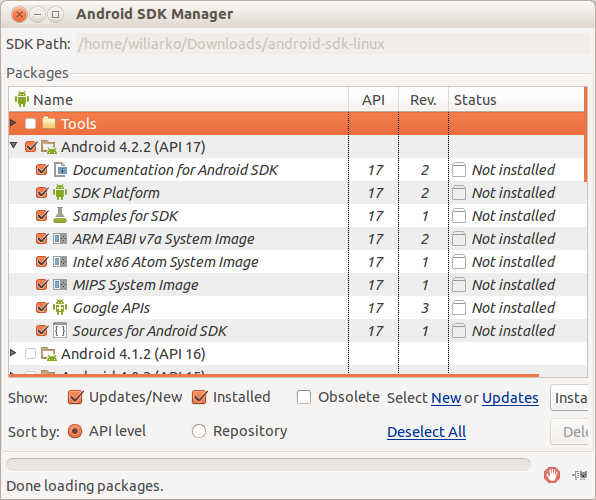Screen dimensions: 596x500
Task: Click the Google APIs add-on icon
Action: click(x=60, y=307)
